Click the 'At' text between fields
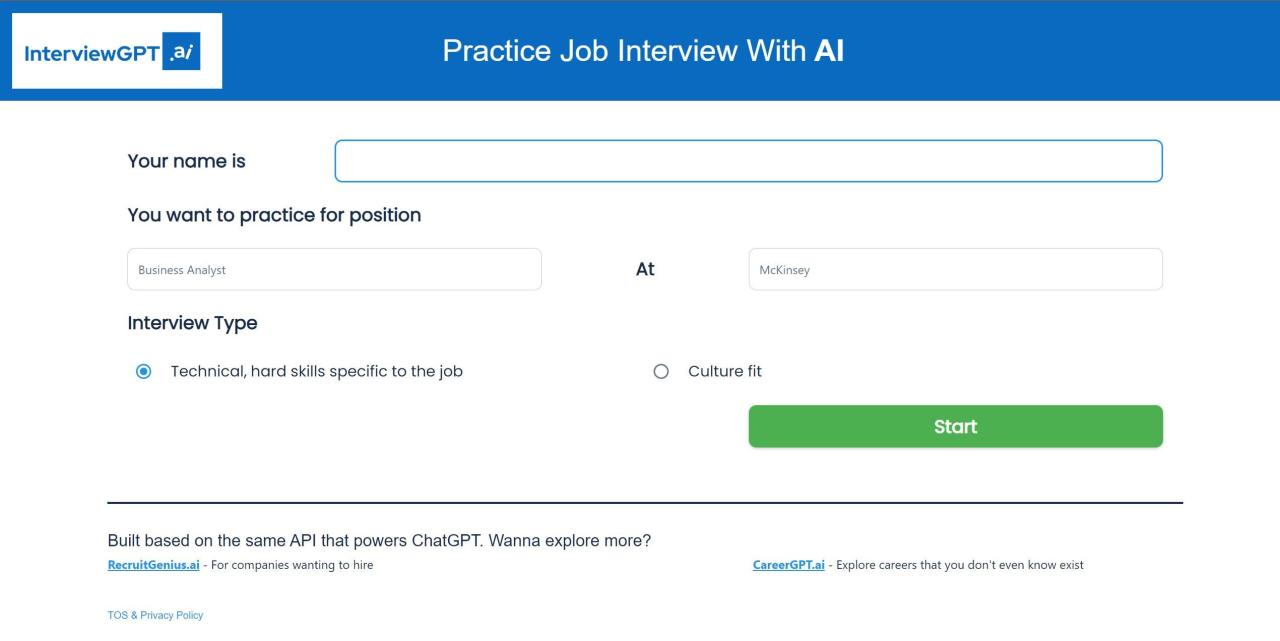Screen dimensions: 1280x641 645,269
